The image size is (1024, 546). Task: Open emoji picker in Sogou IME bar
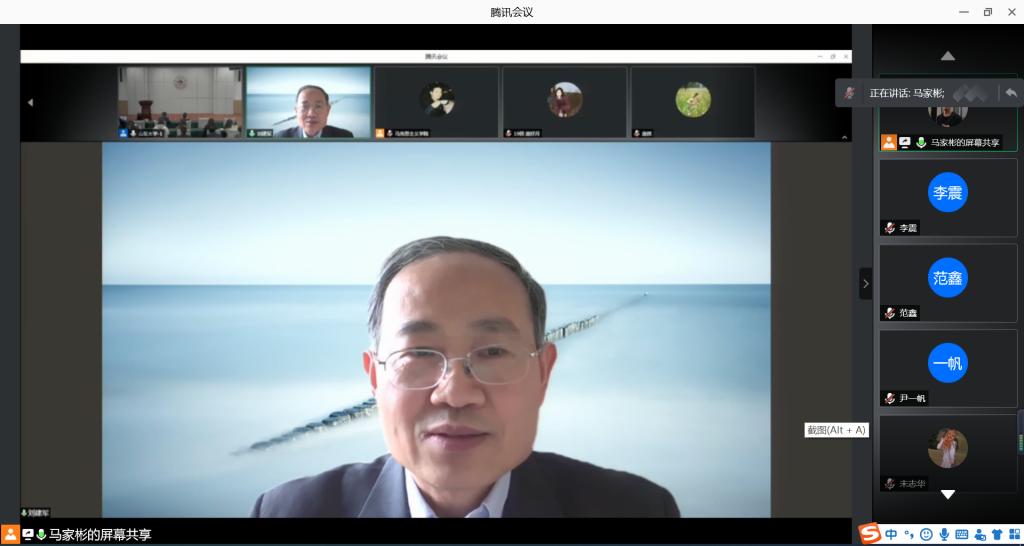(x=926, y=534)
